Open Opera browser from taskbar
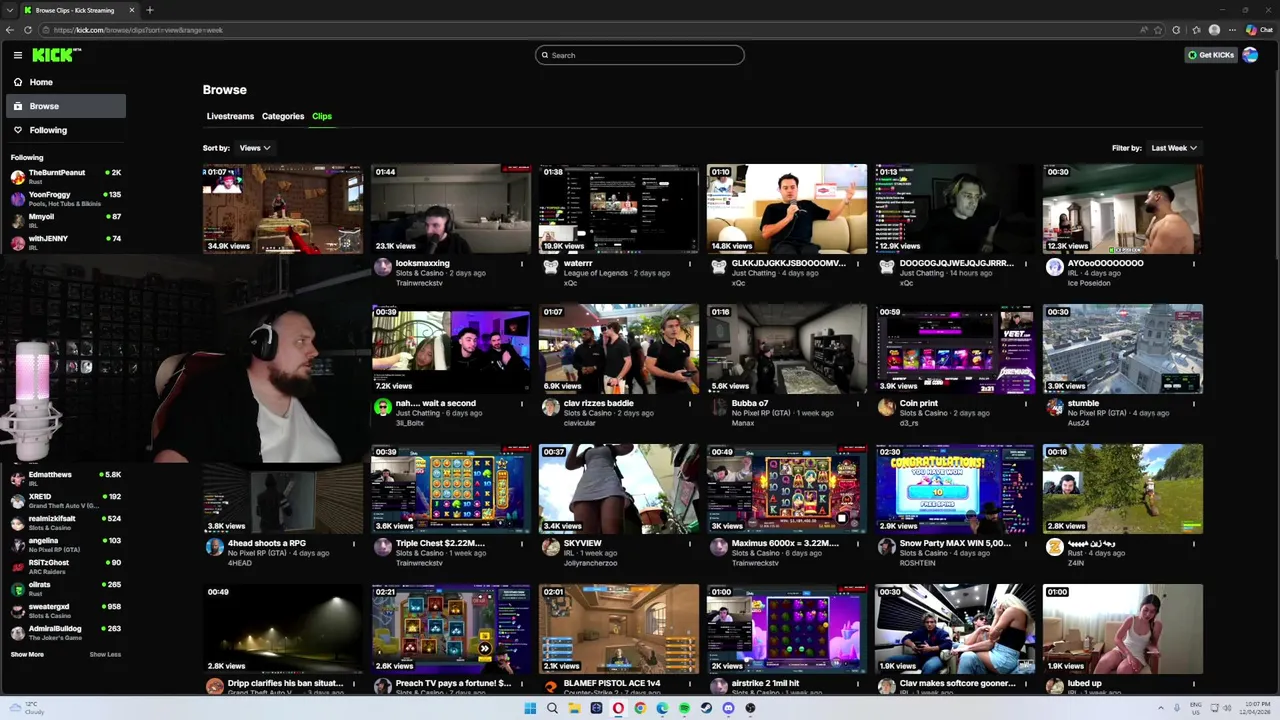 click(618, 708)
